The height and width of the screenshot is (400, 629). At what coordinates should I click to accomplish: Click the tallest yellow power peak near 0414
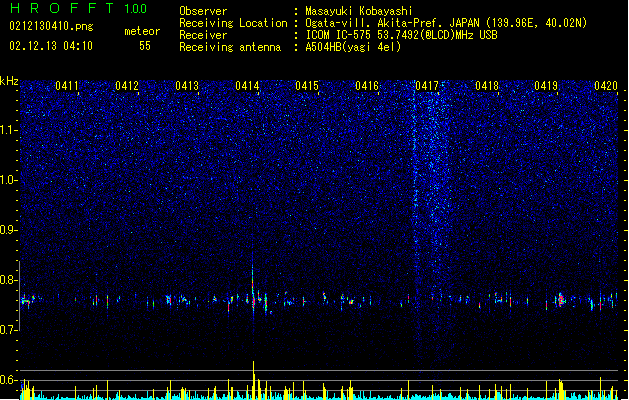pos(254,380)
